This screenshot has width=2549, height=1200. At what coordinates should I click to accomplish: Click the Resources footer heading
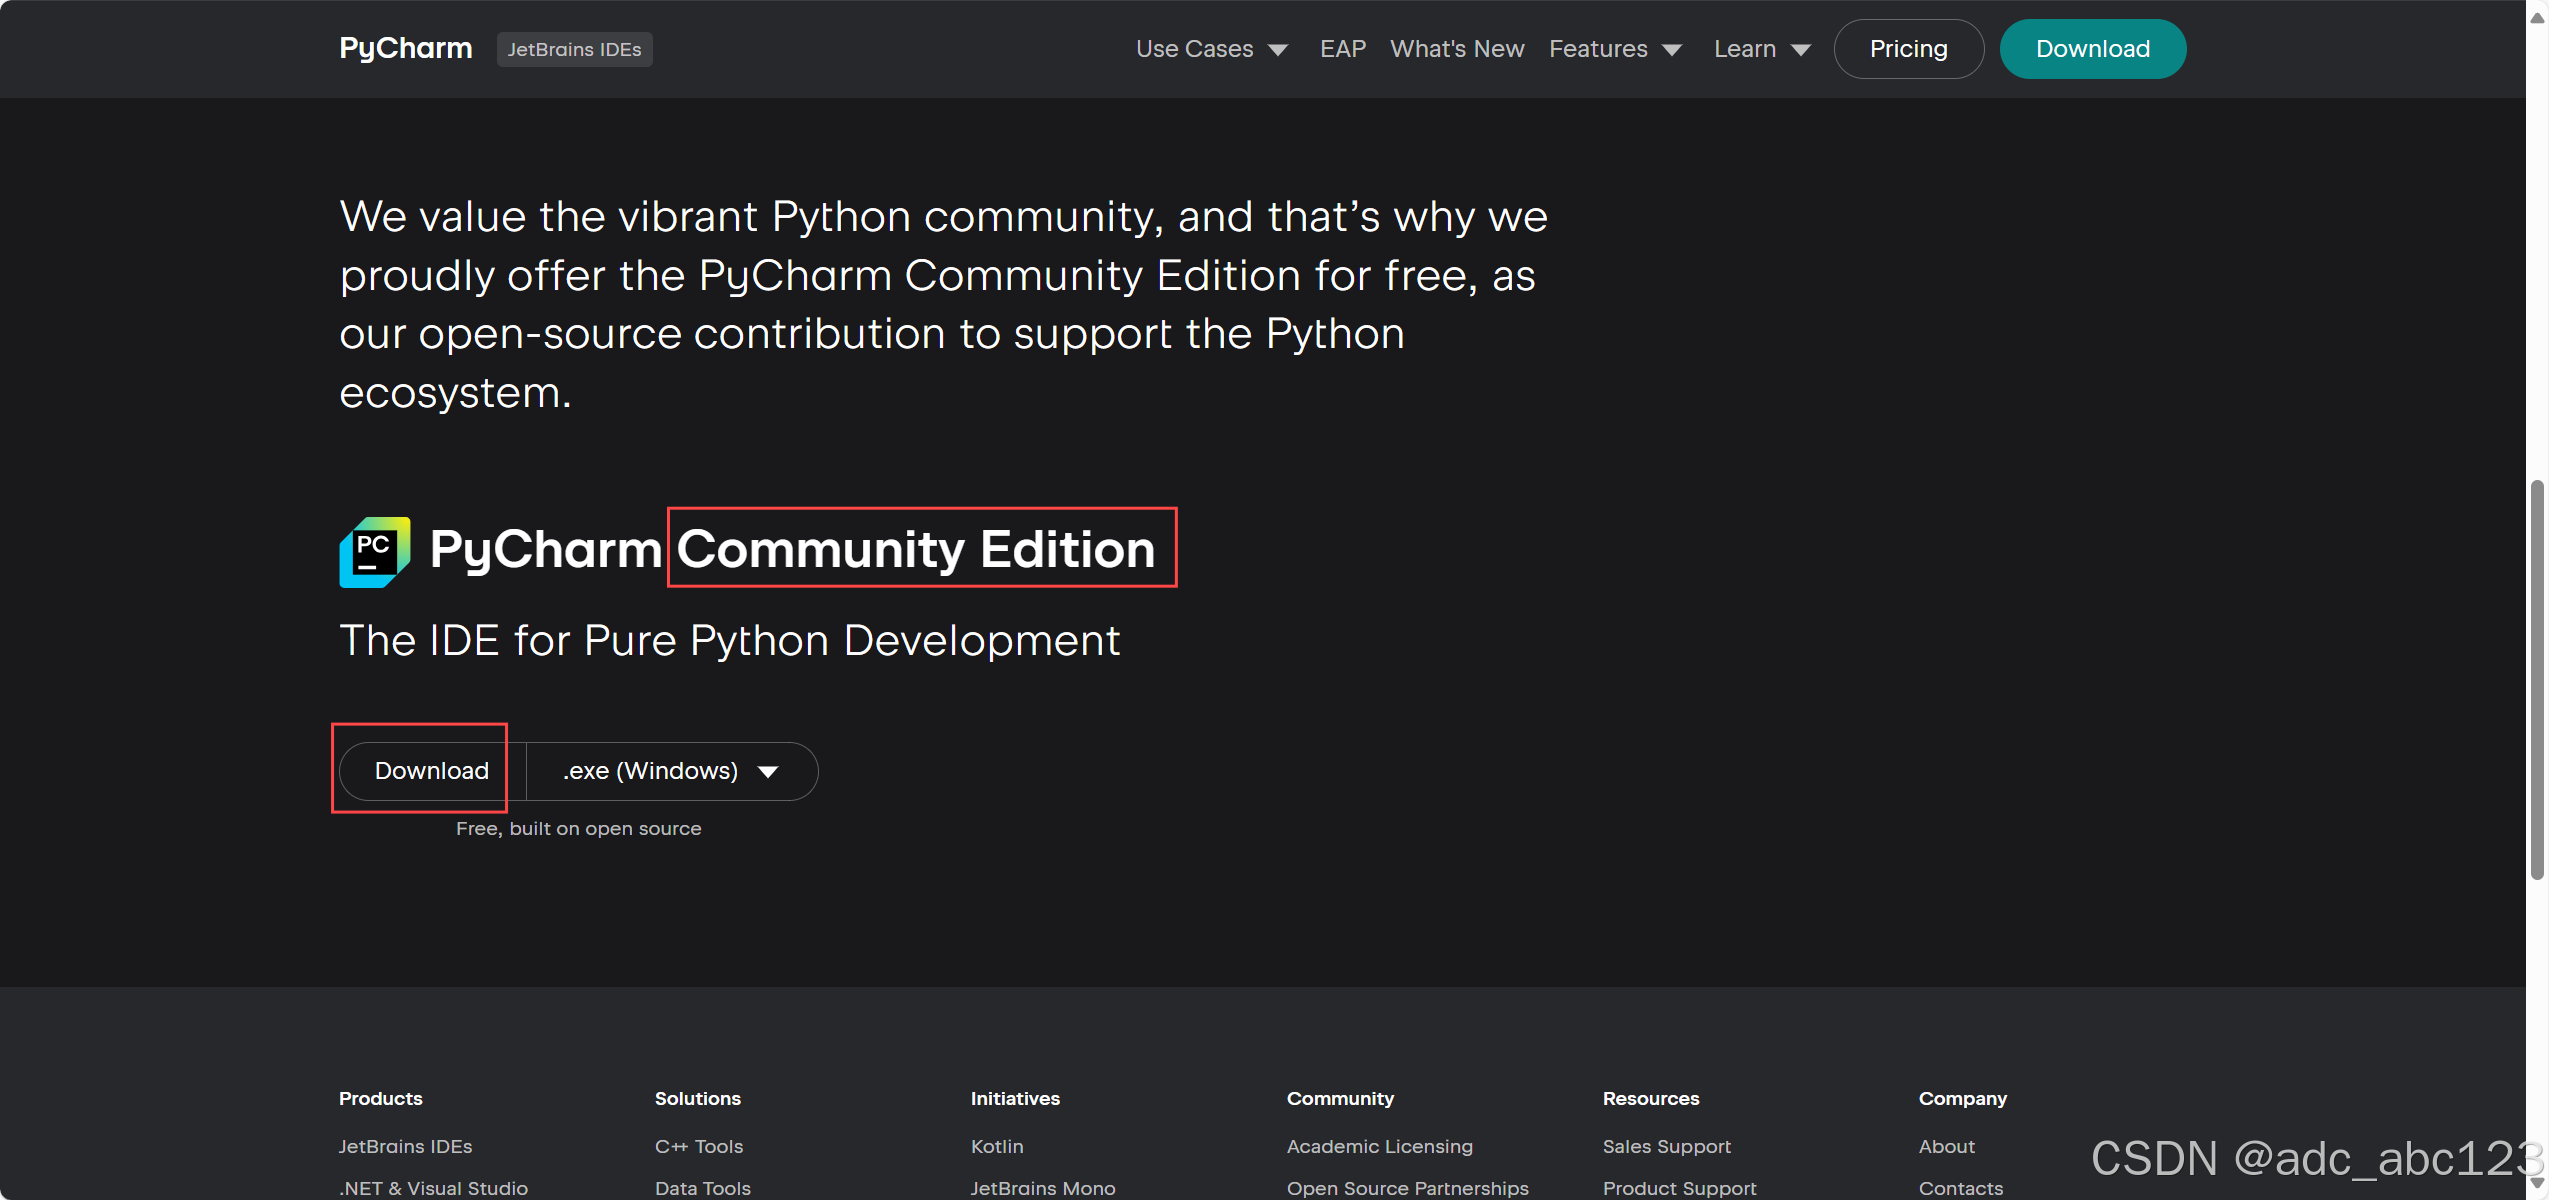click(1651, 1098)
